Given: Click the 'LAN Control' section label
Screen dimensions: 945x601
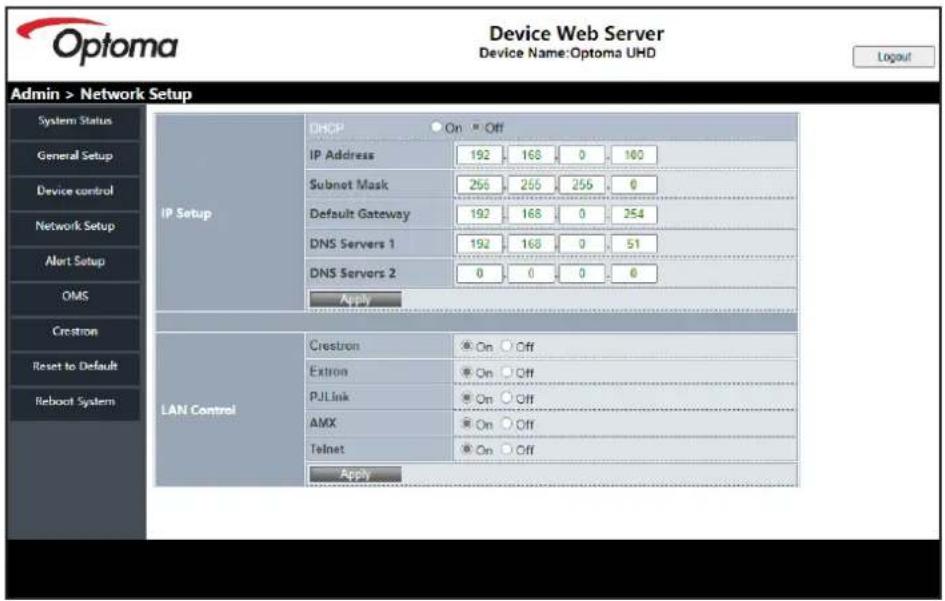Looking at the screenshot, I should 198,410.
